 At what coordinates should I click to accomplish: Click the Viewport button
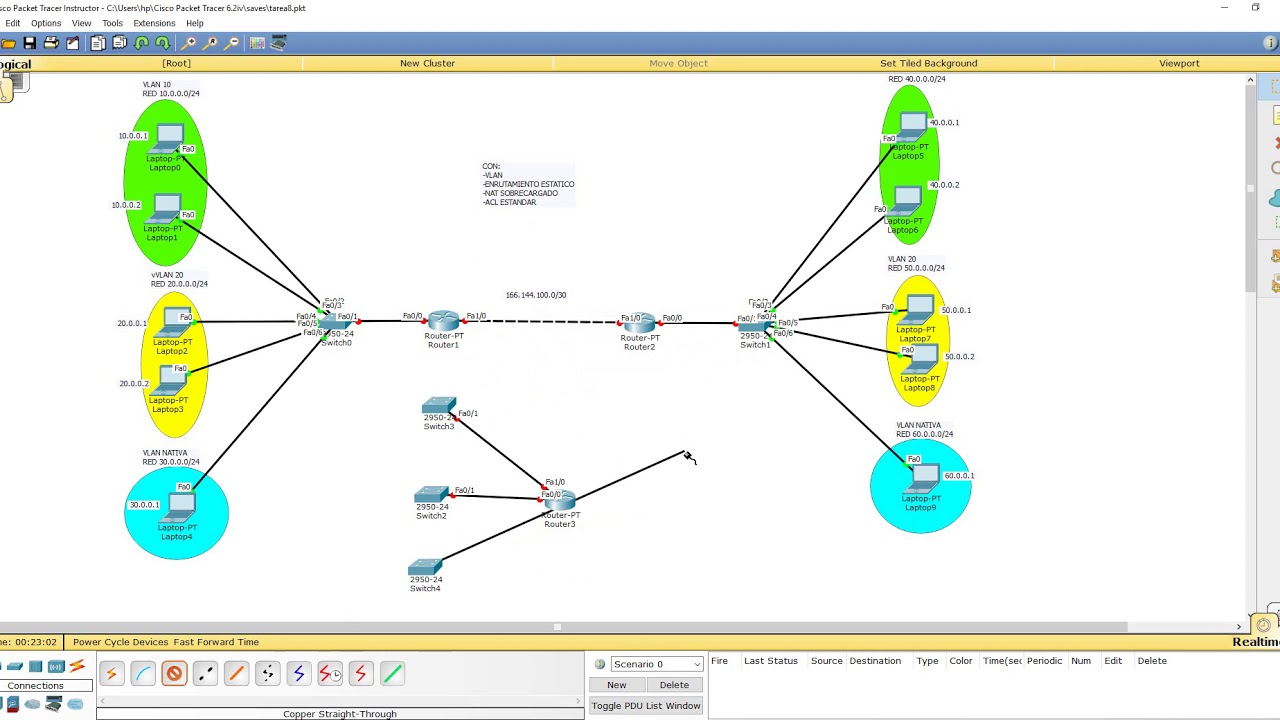tap(1179, 63)
